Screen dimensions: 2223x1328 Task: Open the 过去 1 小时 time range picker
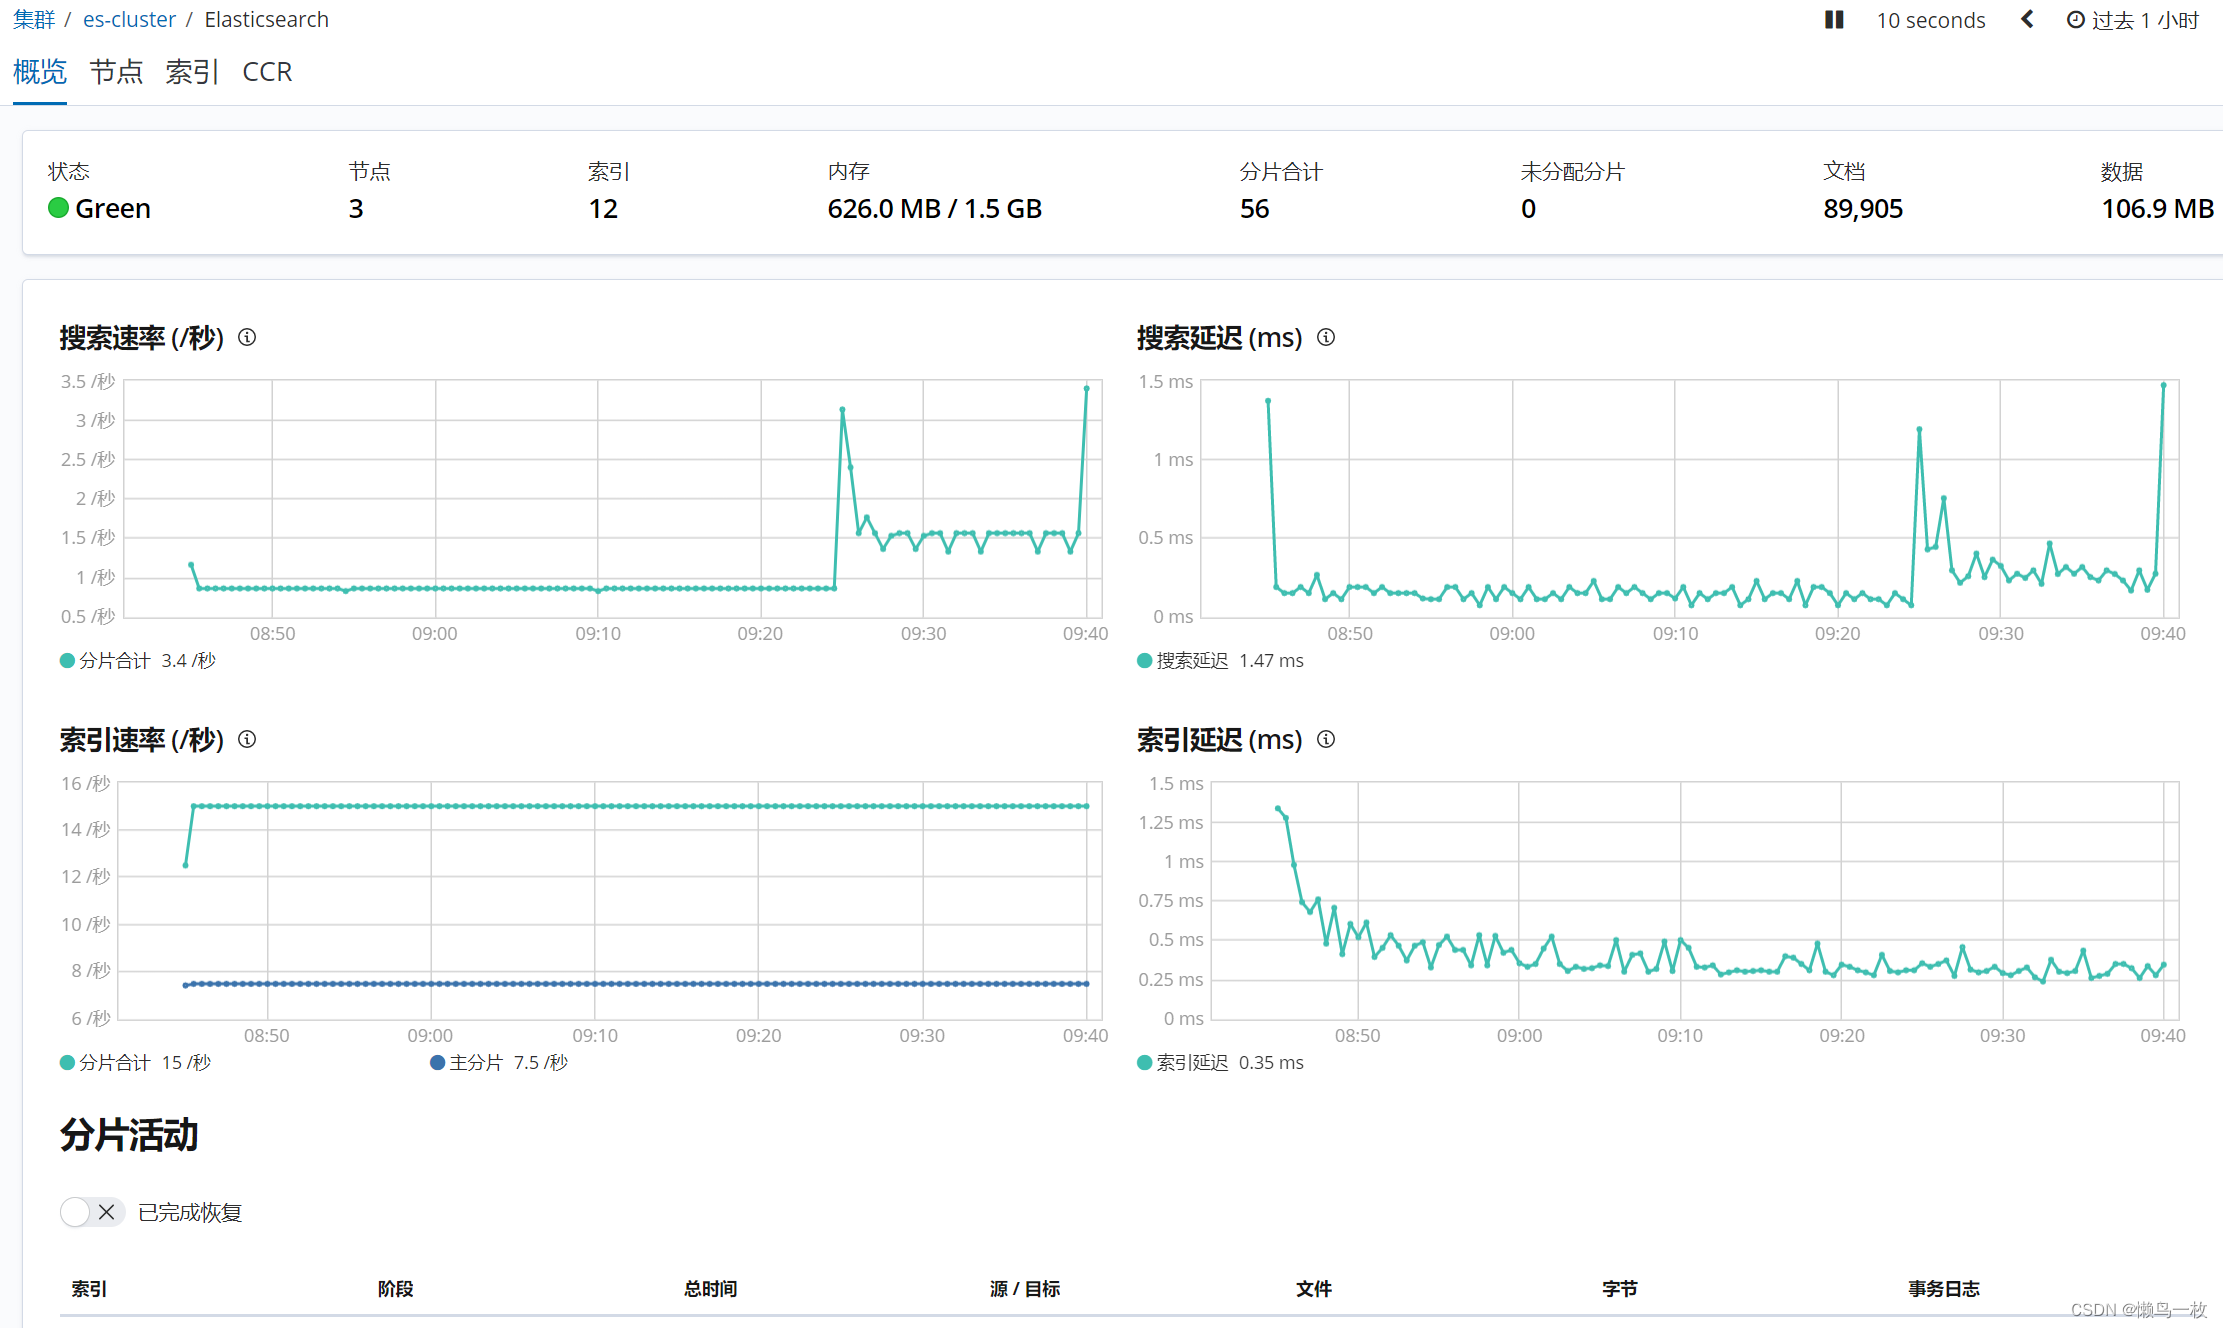coord(2145,20)
